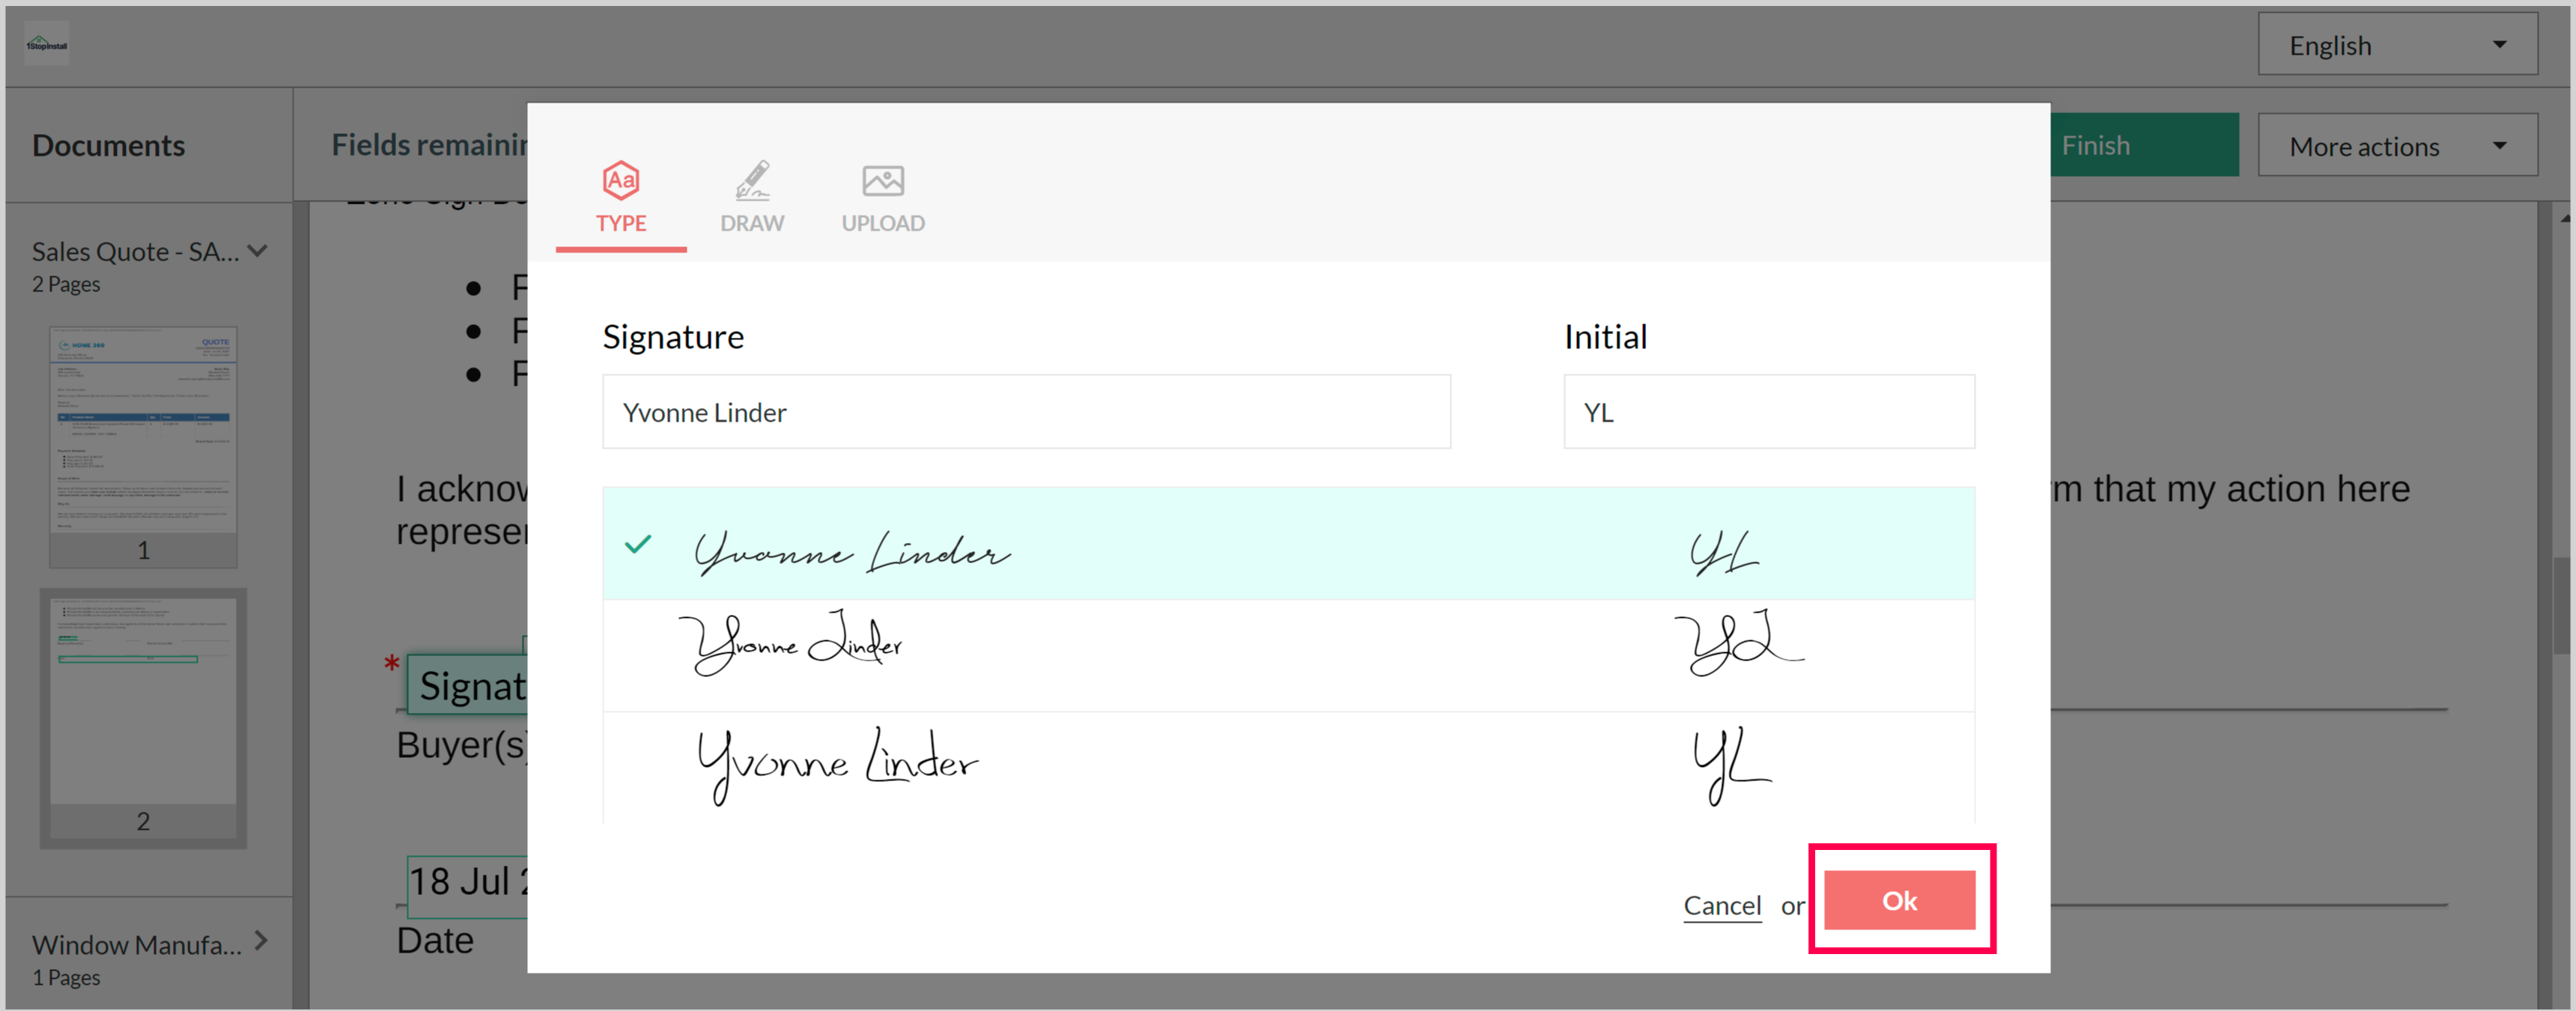
Task: Switch to the UPLOAD tab label
Action: 882,223
